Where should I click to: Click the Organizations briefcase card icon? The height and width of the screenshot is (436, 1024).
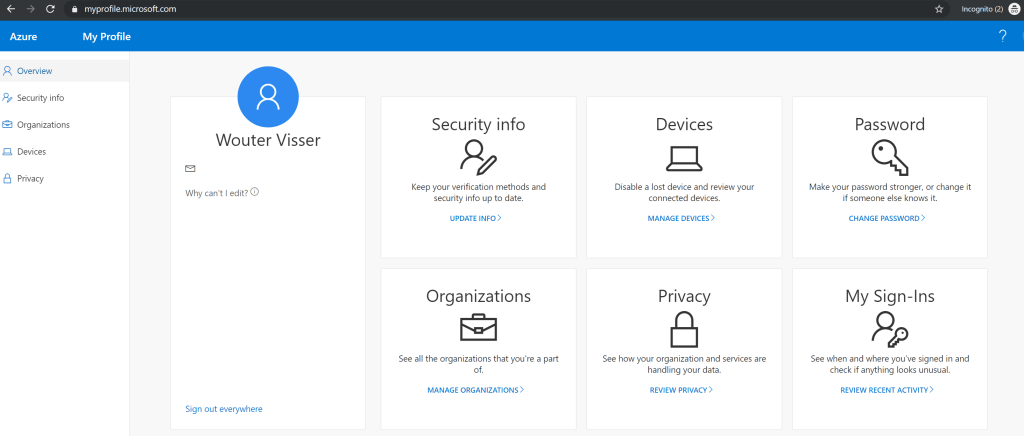coord(478,328)
